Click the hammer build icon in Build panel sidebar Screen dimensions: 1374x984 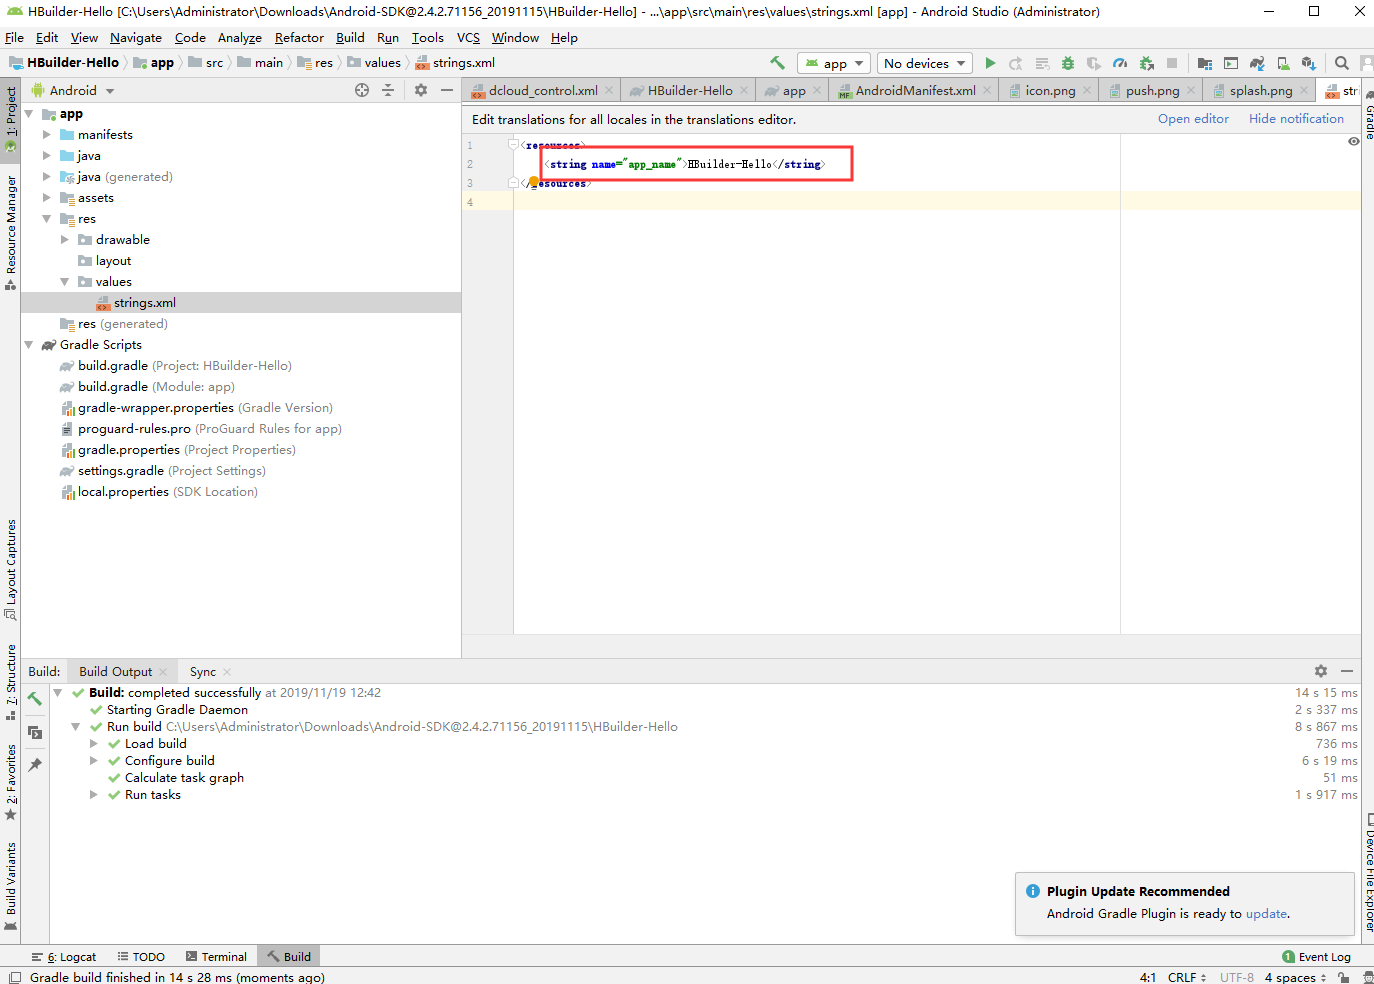point(35,699)
